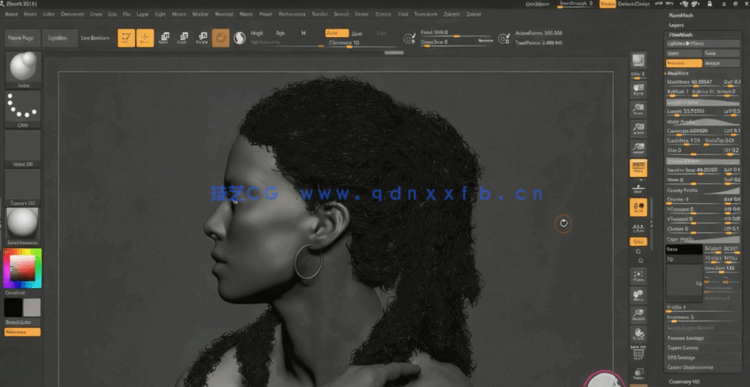Activate Edit mode button on top shelf
The image size is (750, 387).
[x=126, y=38]
